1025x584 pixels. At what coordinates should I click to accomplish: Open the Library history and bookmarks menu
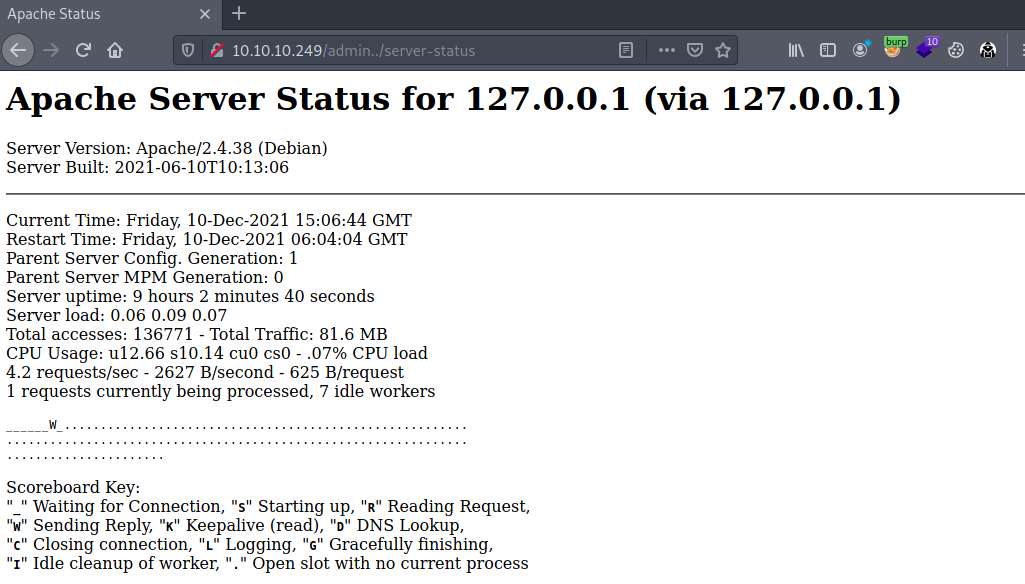[796, 50]
